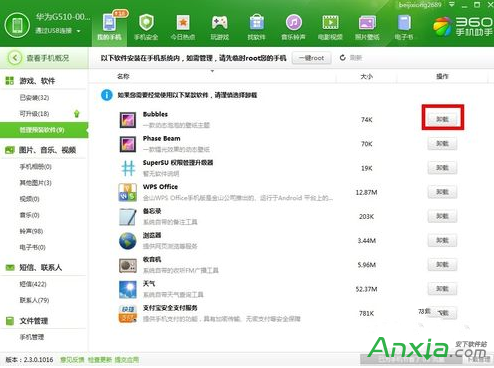Image resolution: width=494 pixels, height=368 pixels.
Task: Click the connected phone device icon
Action: click(17, 25)
